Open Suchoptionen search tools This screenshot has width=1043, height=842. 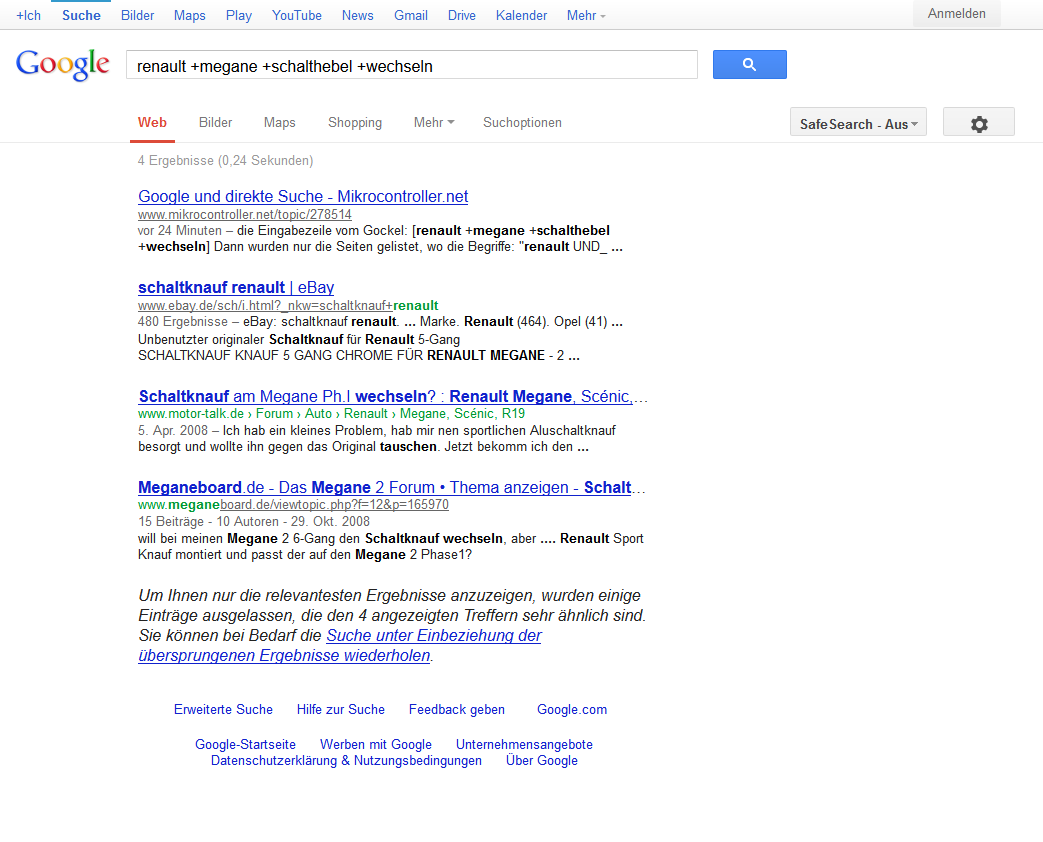(x=522, y=122)
